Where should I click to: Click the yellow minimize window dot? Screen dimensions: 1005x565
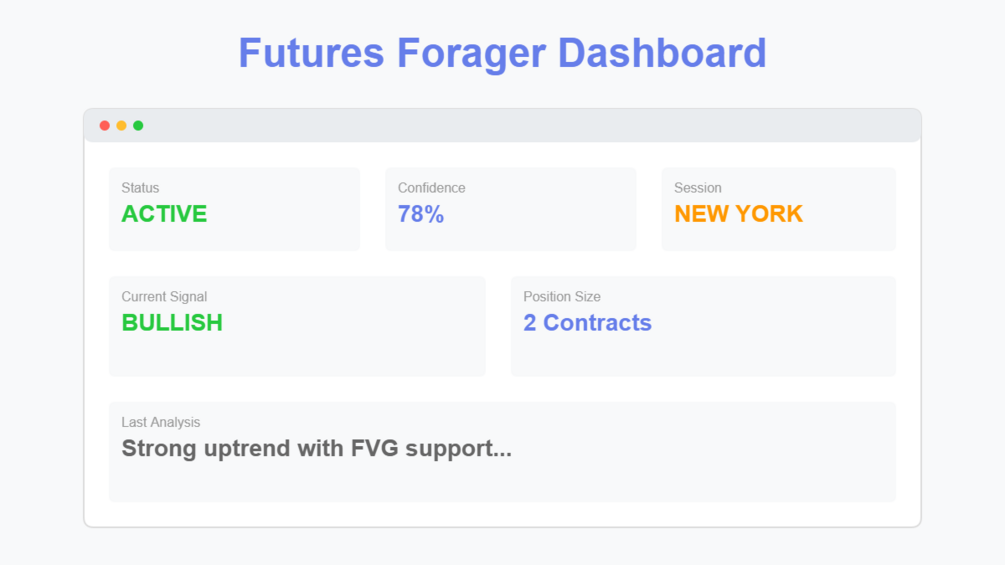coord(121,126)
